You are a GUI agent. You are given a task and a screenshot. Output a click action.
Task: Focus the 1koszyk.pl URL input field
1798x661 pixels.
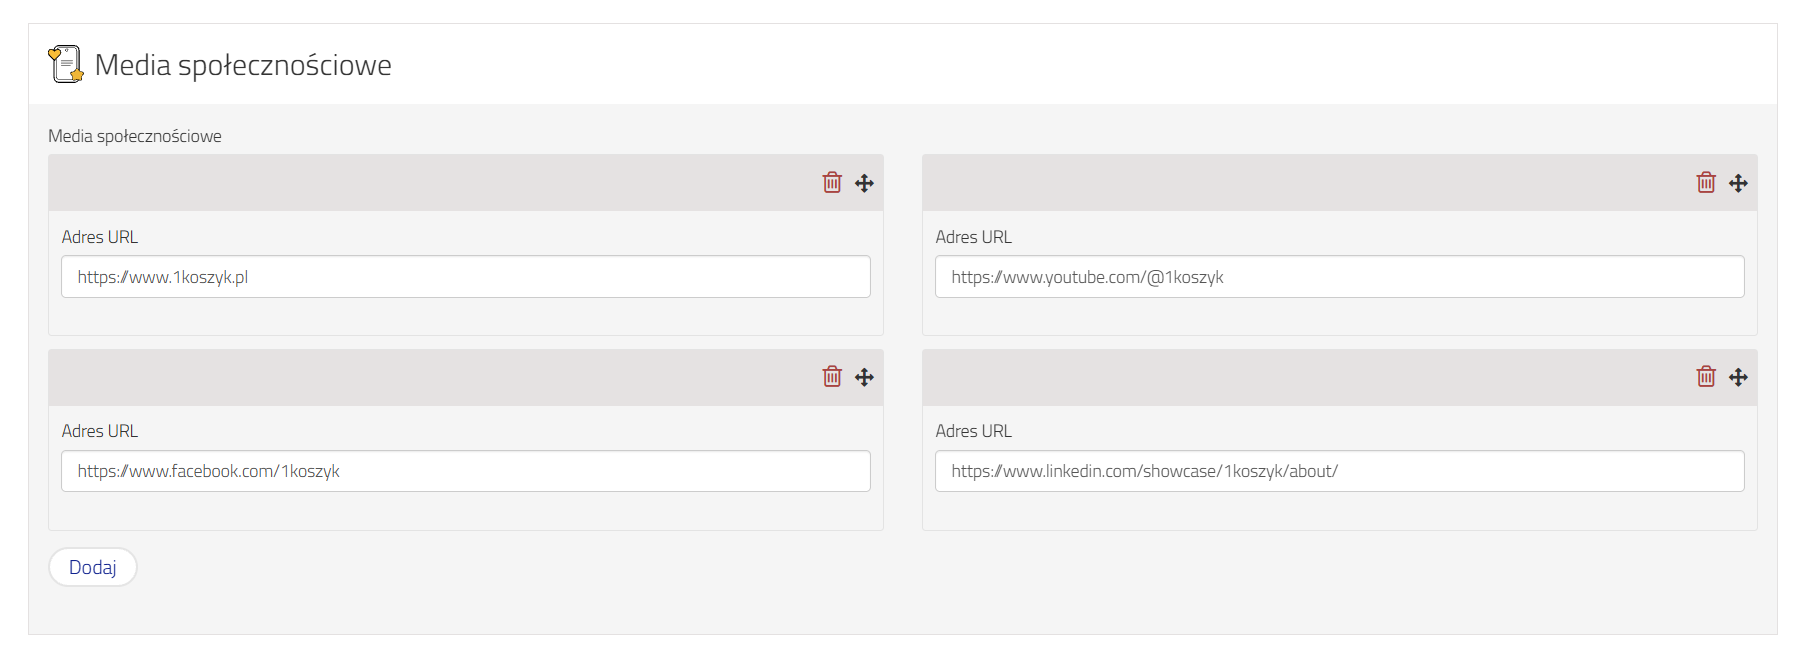[x=465, y=277]
